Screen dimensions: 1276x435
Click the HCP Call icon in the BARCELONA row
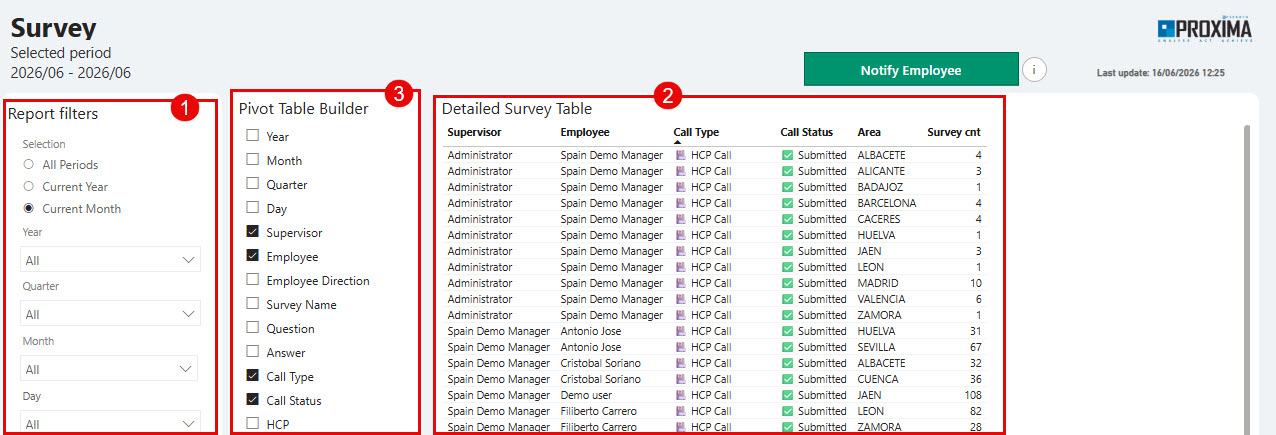[680, 203]
